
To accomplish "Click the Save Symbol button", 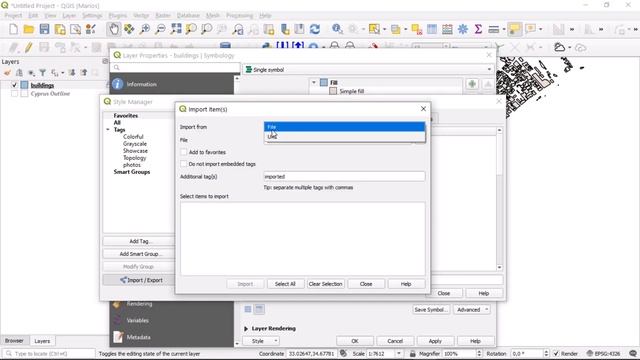I will pos(430,310).
